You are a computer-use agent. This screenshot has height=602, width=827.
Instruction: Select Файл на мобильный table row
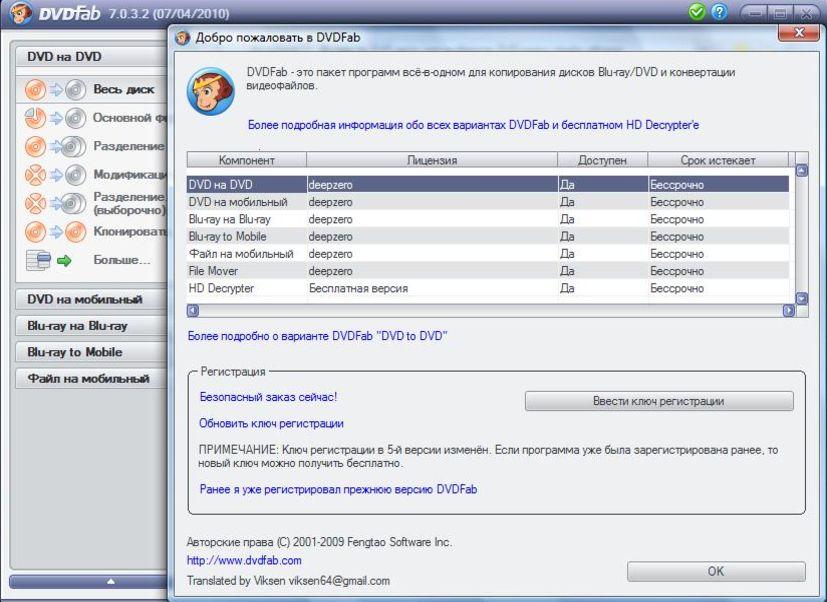point(488,254)
